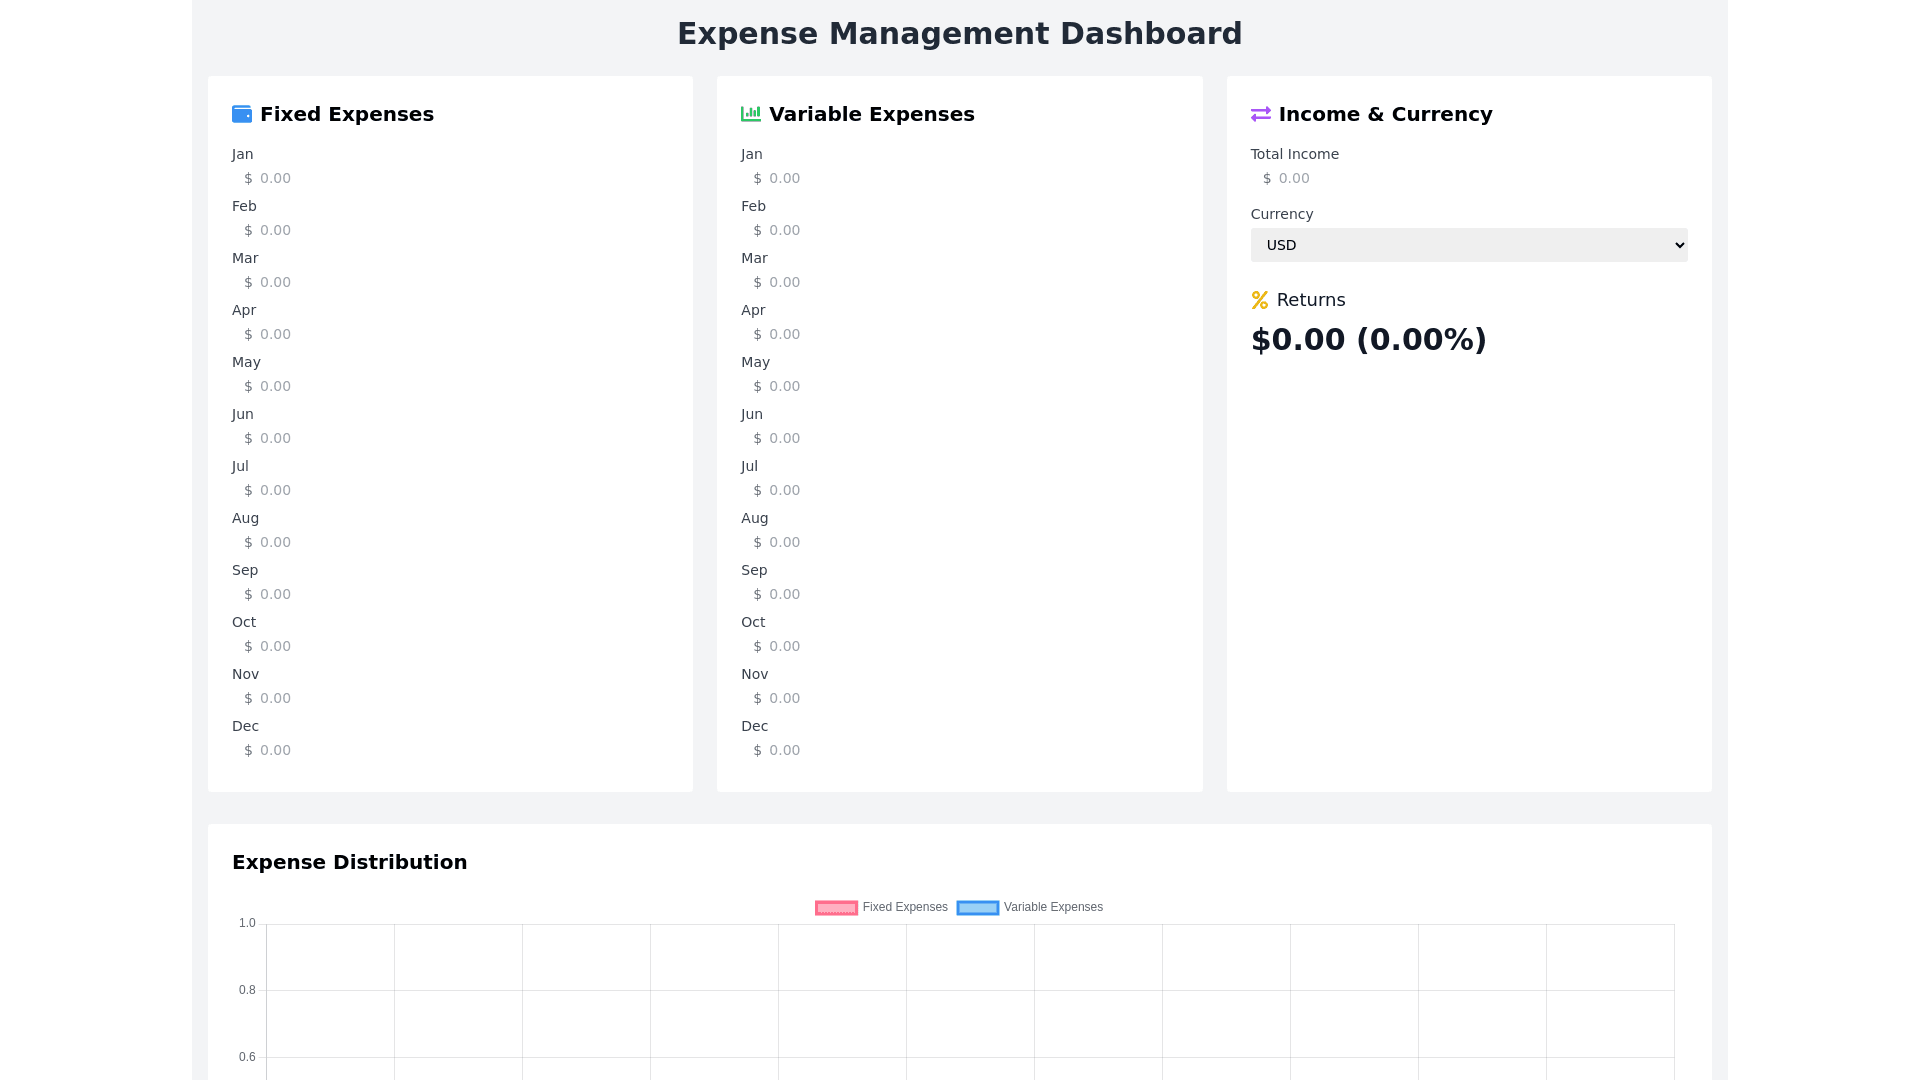Toggle Fixed Expenses legend in chart
The image size is (1920, 1080).
pos(904,907)
